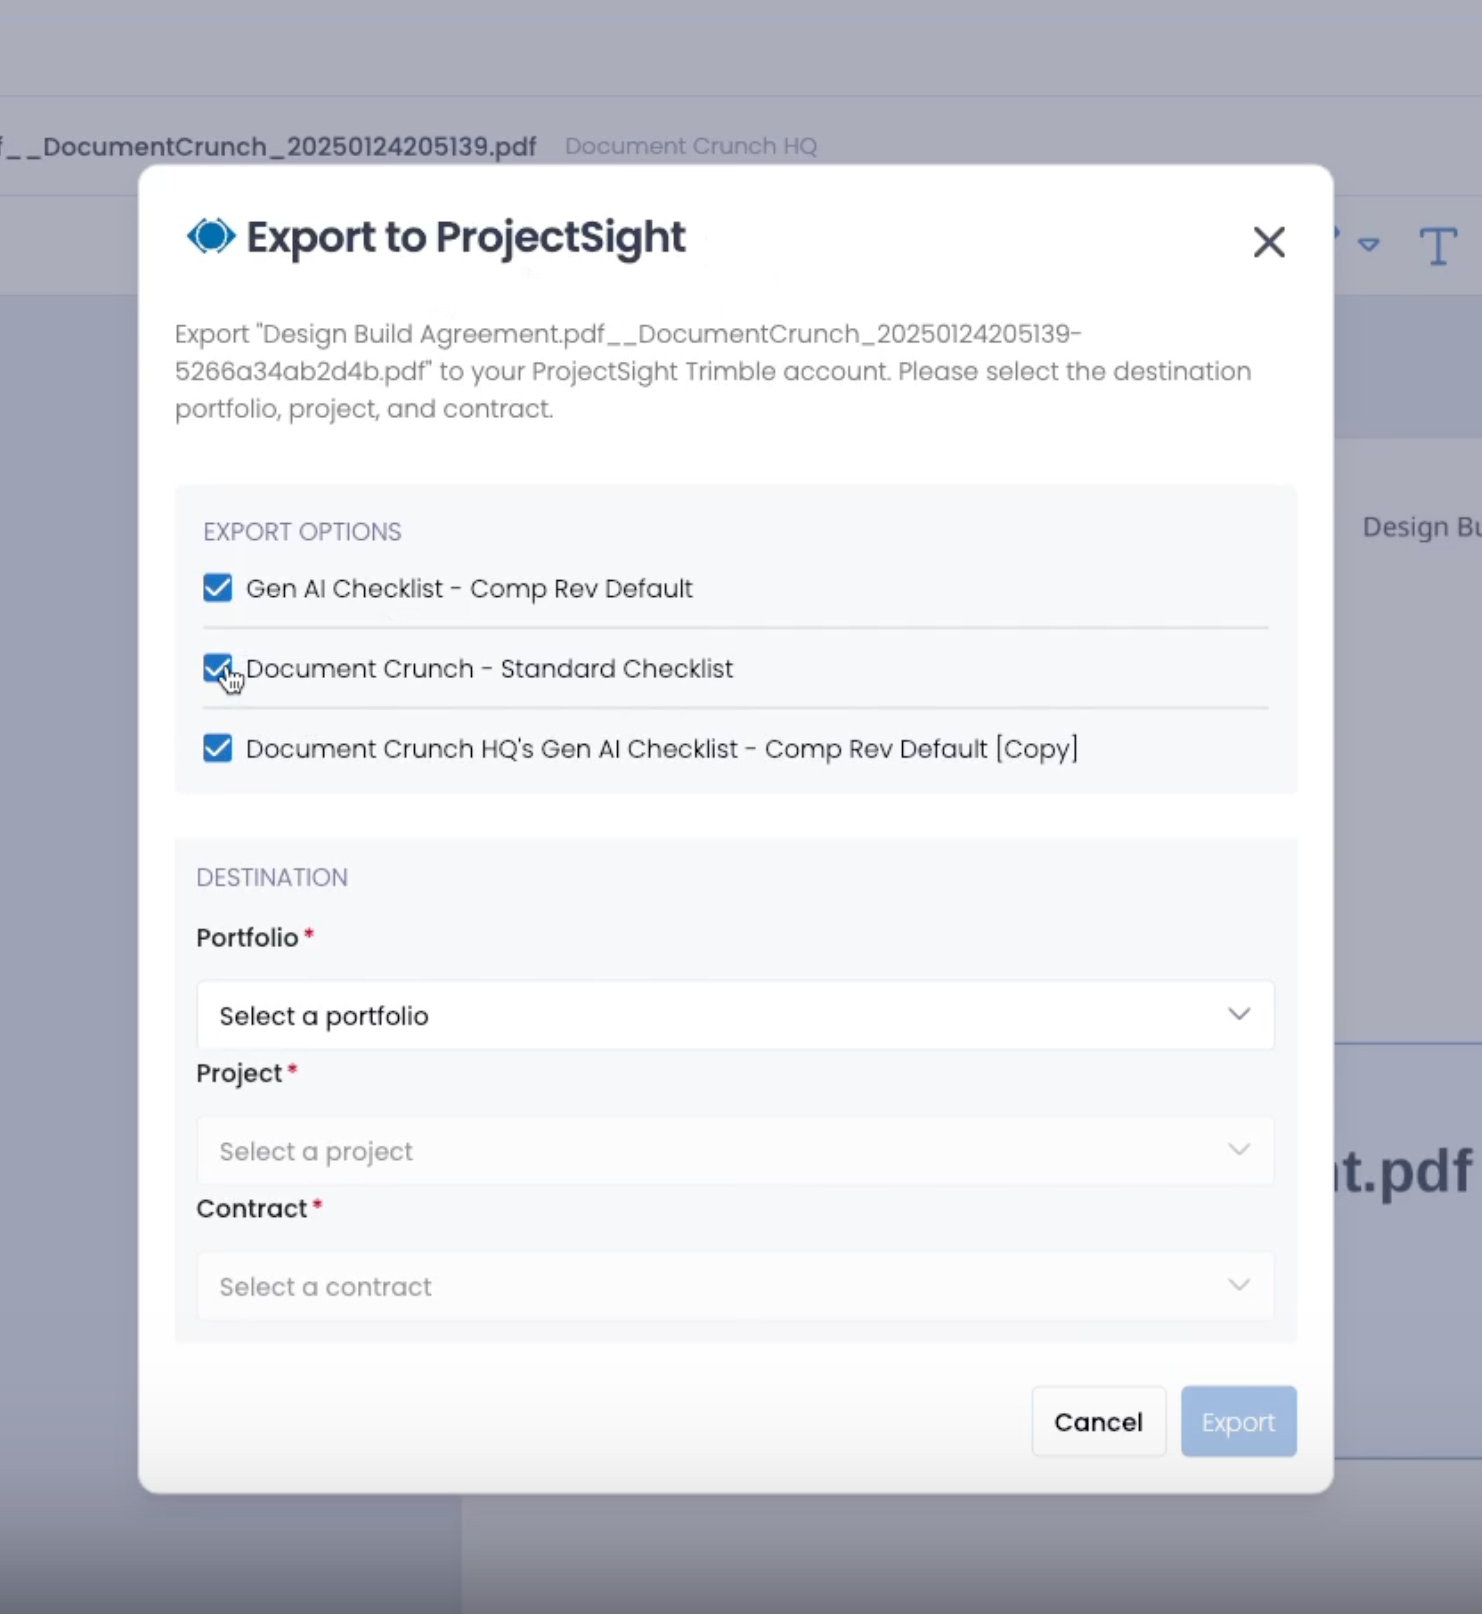The height and width of the screenshot is (1614, 1482).
Task: Click the Cancel button
Action: [x=1098, y=1421]
